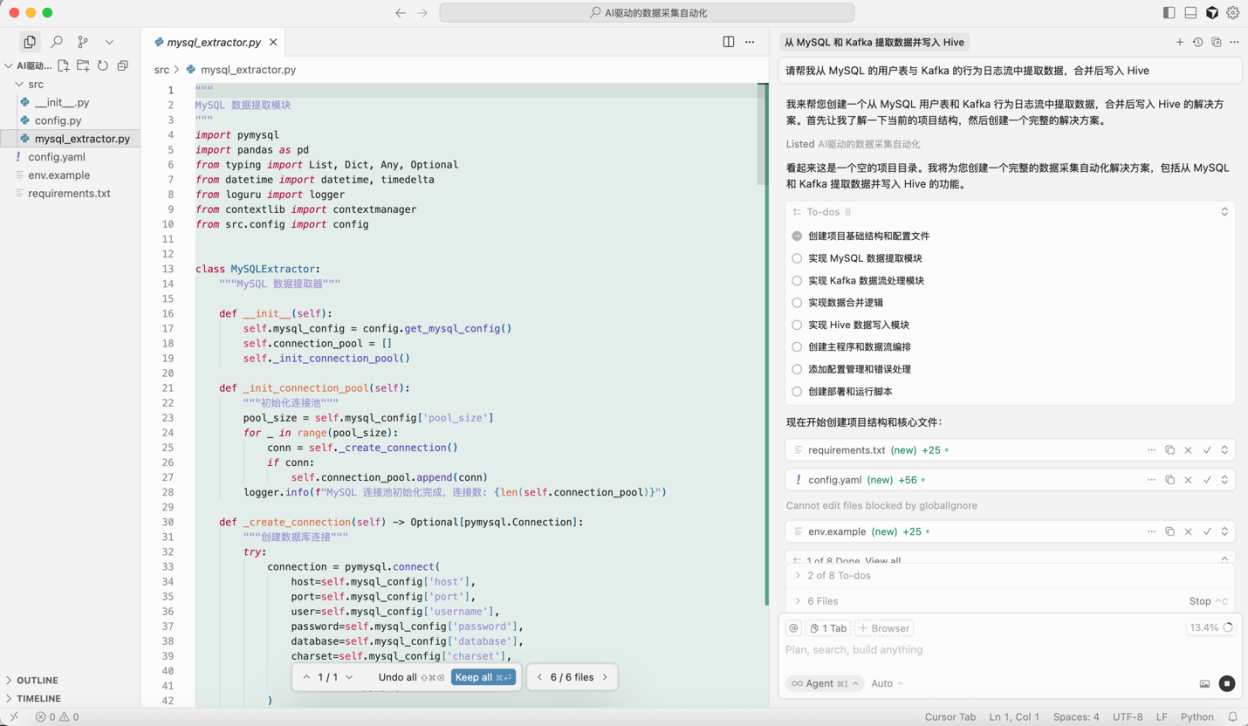This screenshot has width=1248, height=726.
Task: Open the settings gear in title bar
Action: point(1233,13)
